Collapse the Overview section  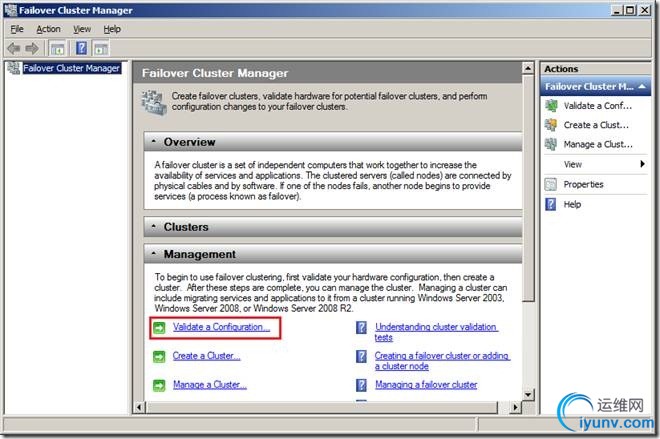click(154, 142)
